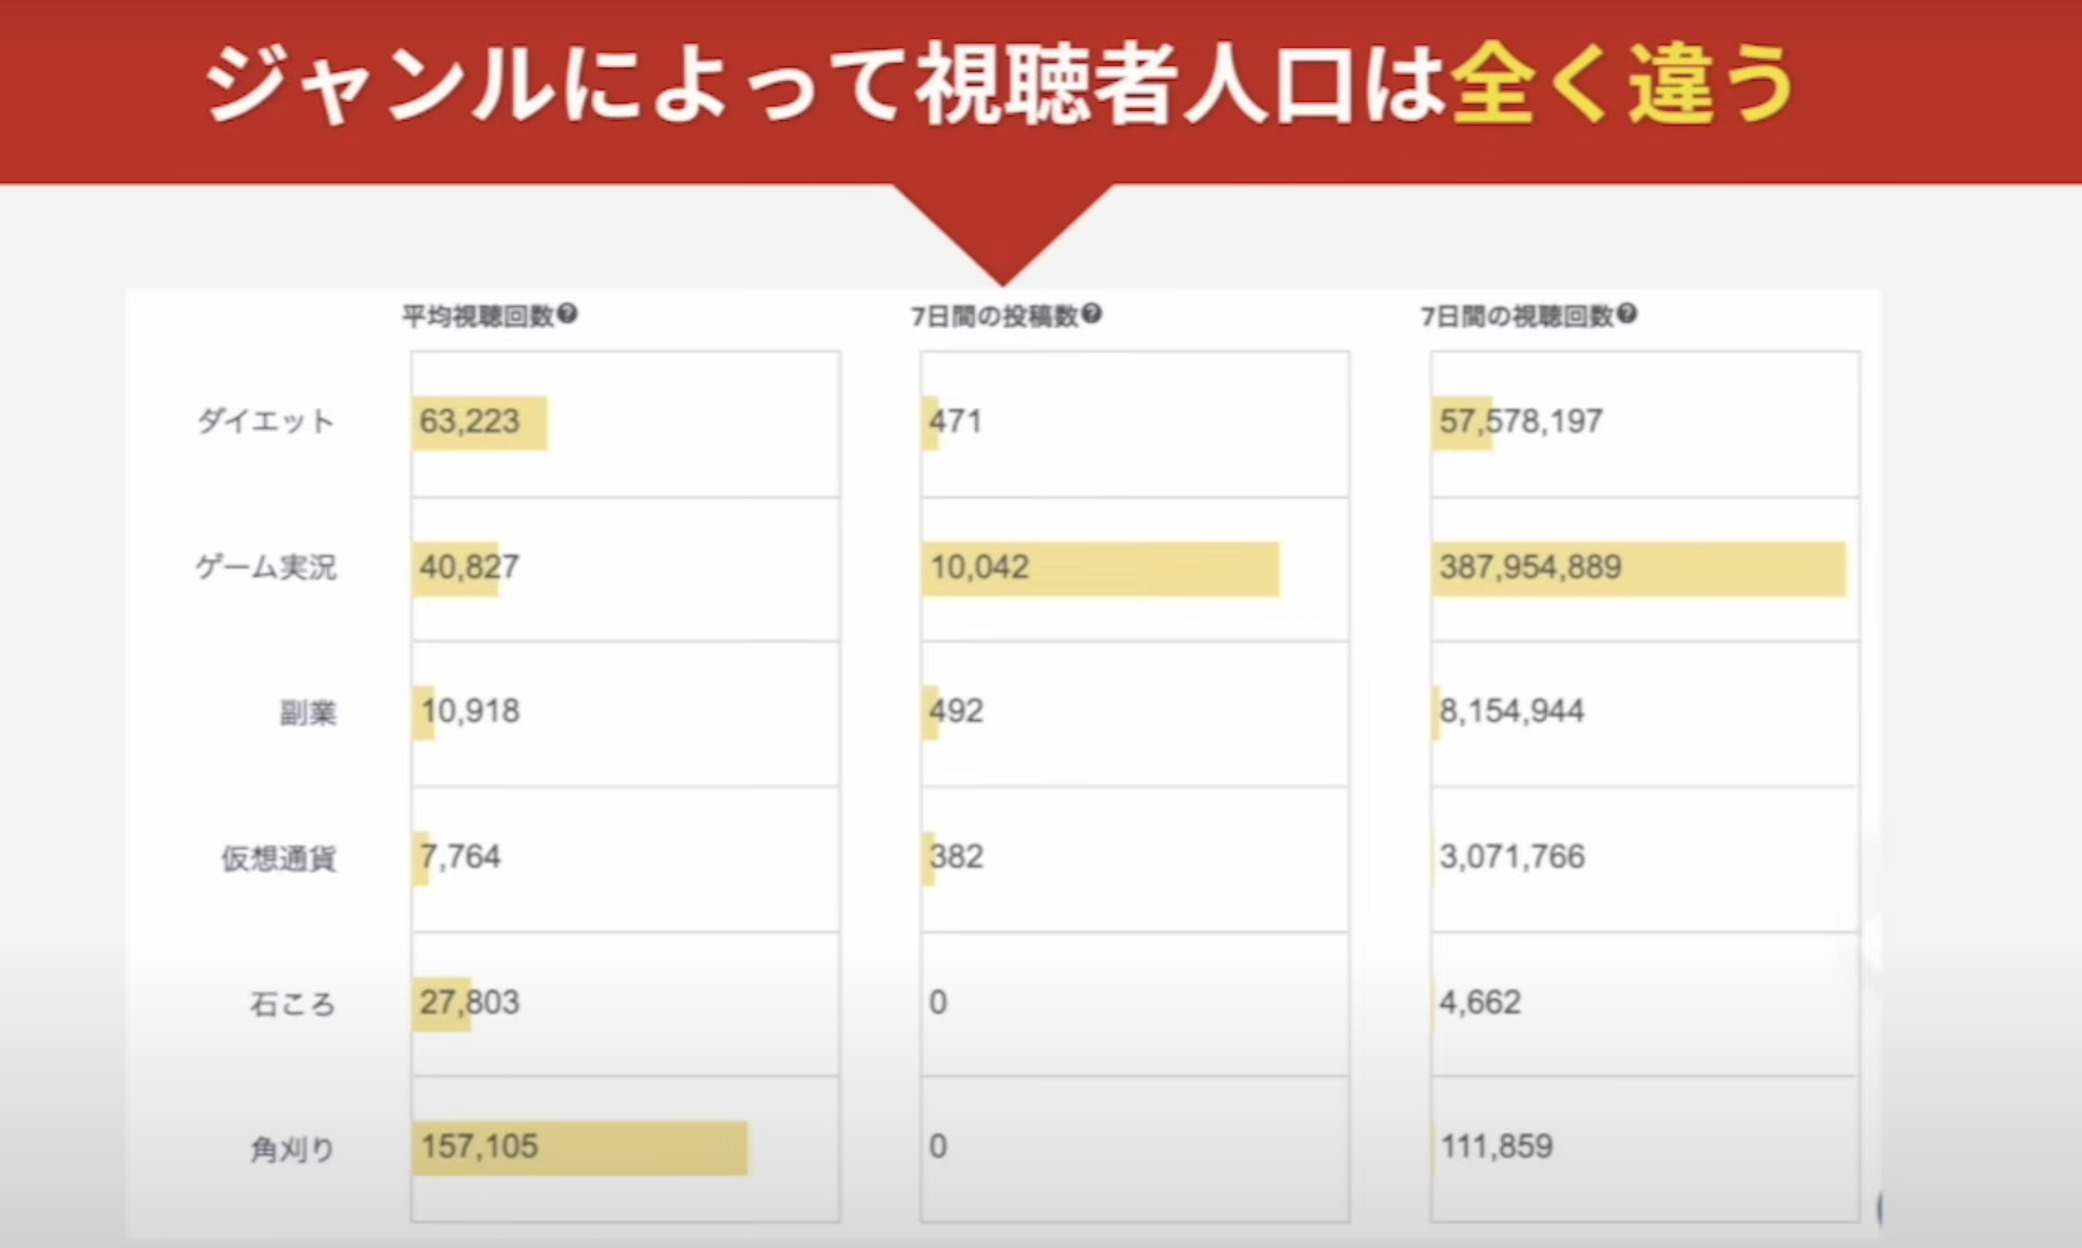Click the help icon beside 7日間の視聴回数
The height and width of the screenshot is (1248, 2082).
tap(1627, 314)
